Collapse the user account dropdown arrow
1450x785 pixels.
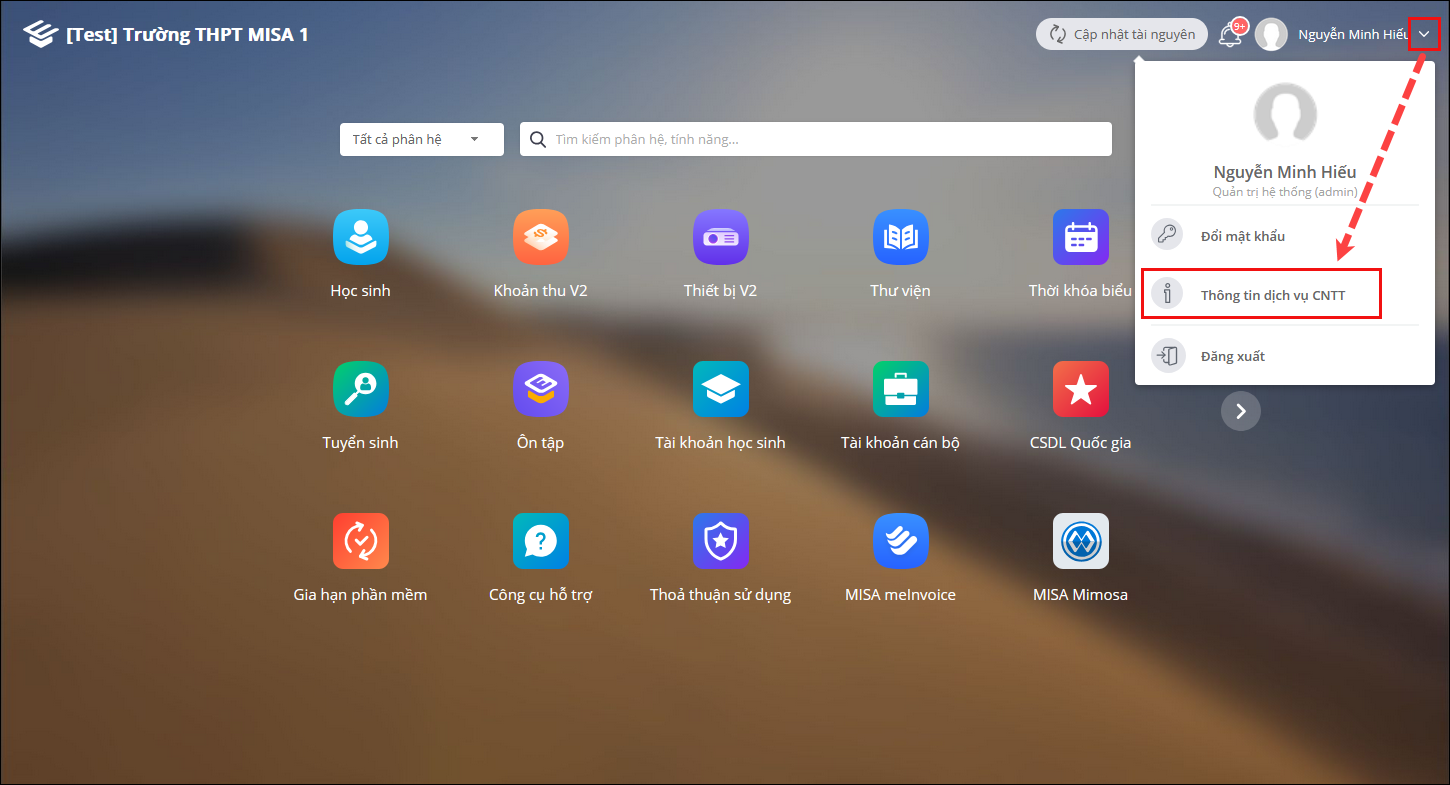(x=1424, y=34)
